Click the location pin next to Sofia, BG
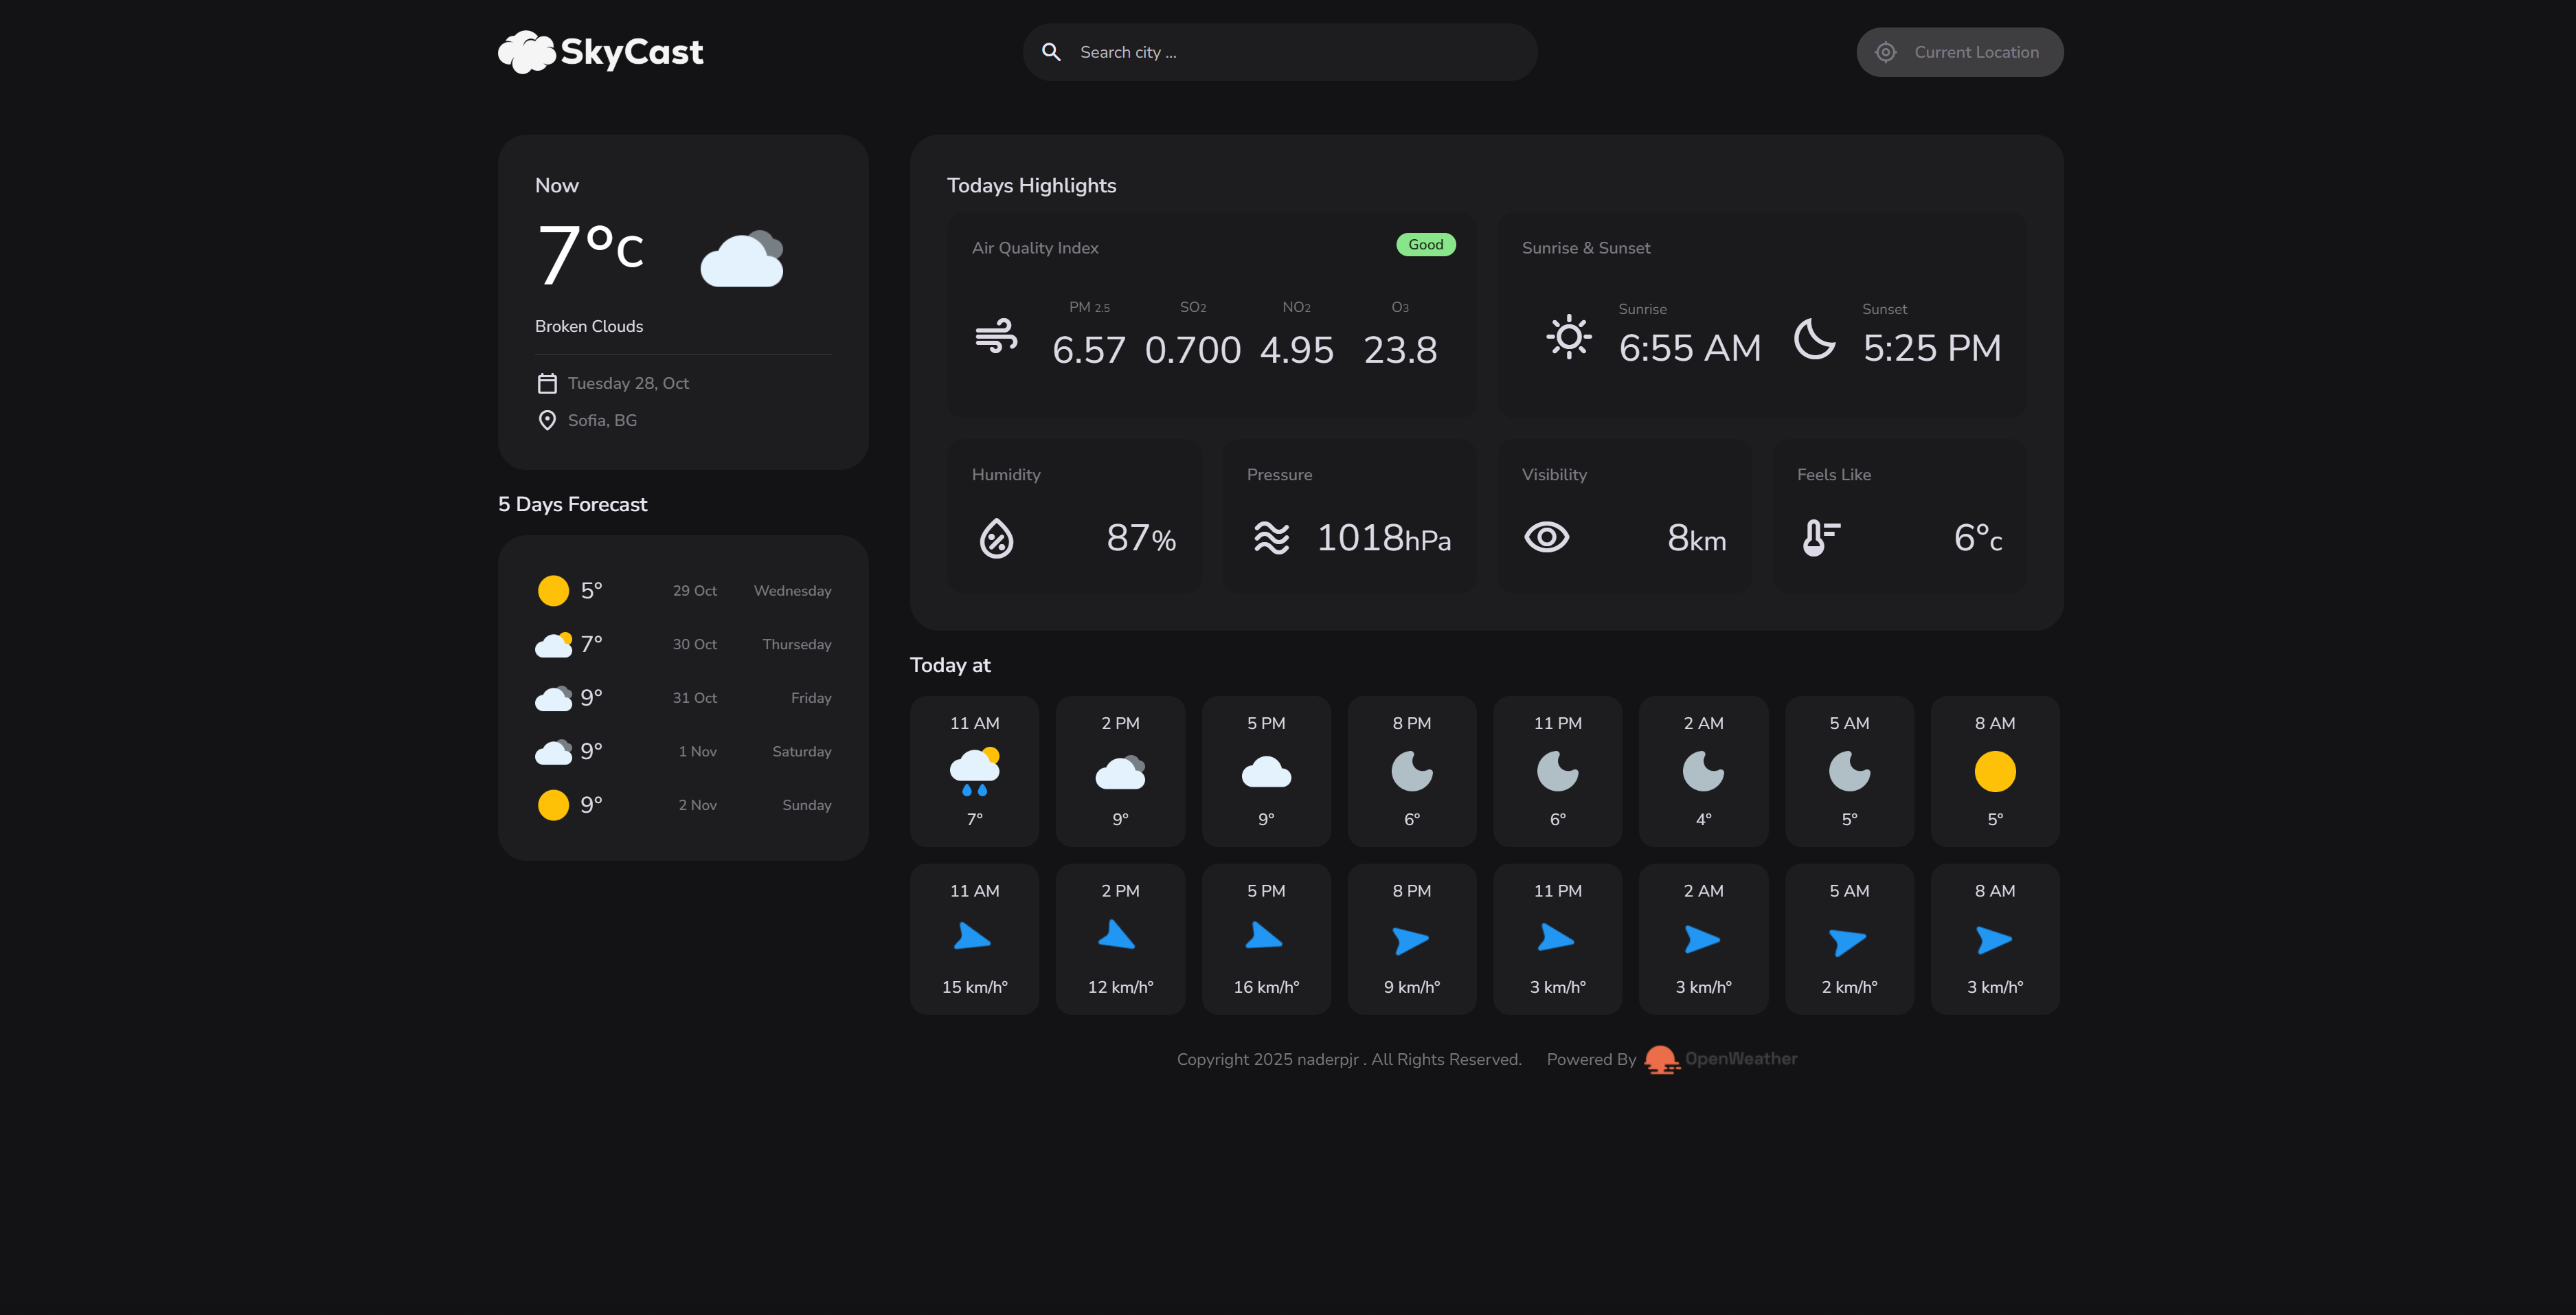2576x1315 pixels. pos(547,420)
